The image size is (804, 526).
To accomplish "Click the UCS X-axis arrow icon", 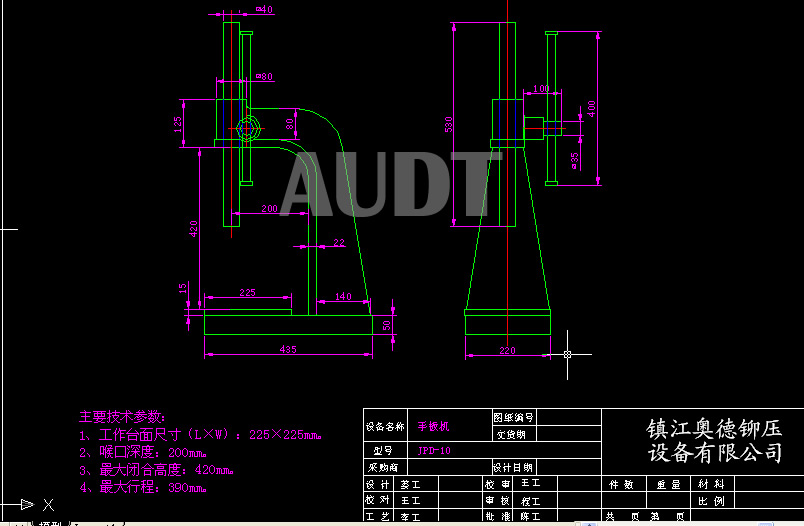I will 30,504.
